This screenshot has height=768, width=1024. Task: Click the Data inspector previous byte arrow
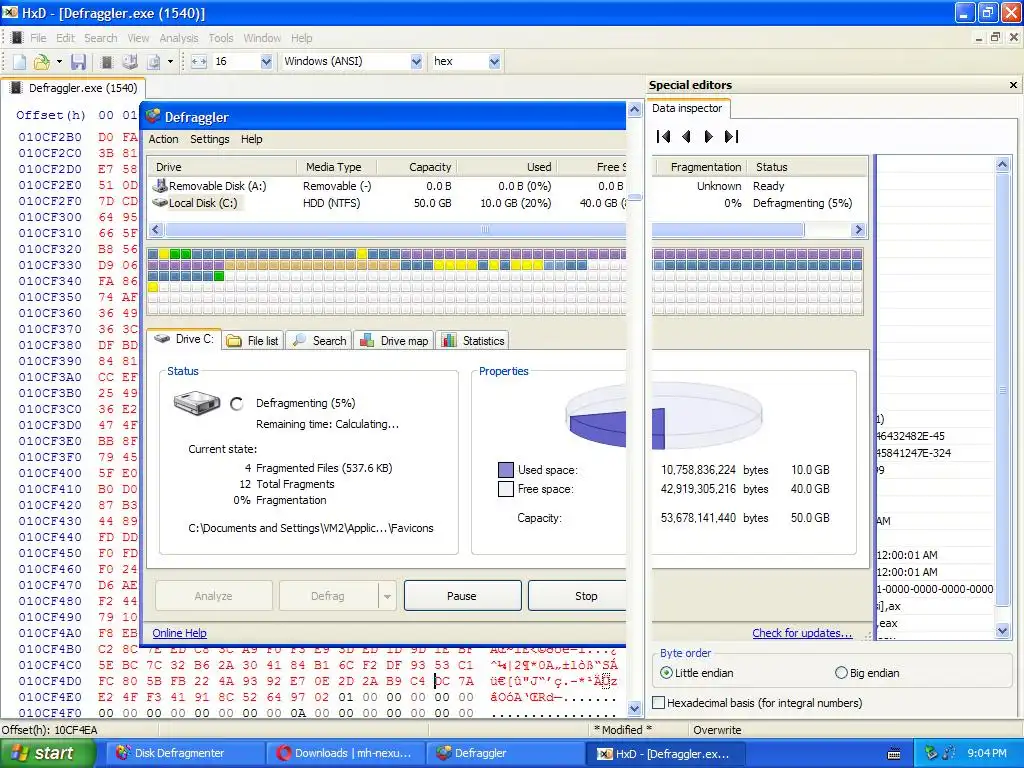tap(686, 136)
